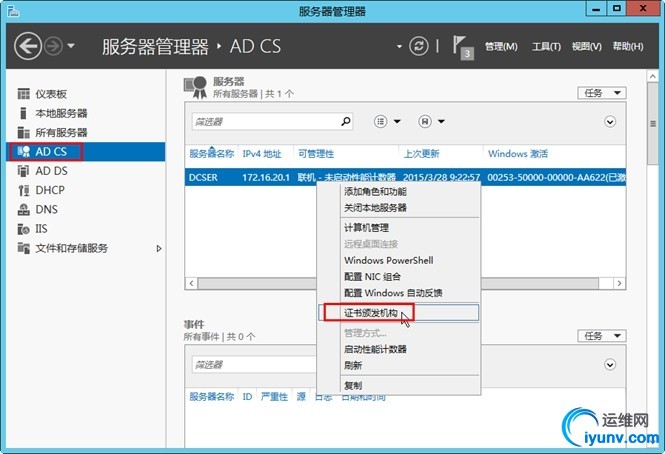Select the DCSER server row
The height and width of the screenshot is (454, 665).
pyautogui.click(x=405, y=177)
